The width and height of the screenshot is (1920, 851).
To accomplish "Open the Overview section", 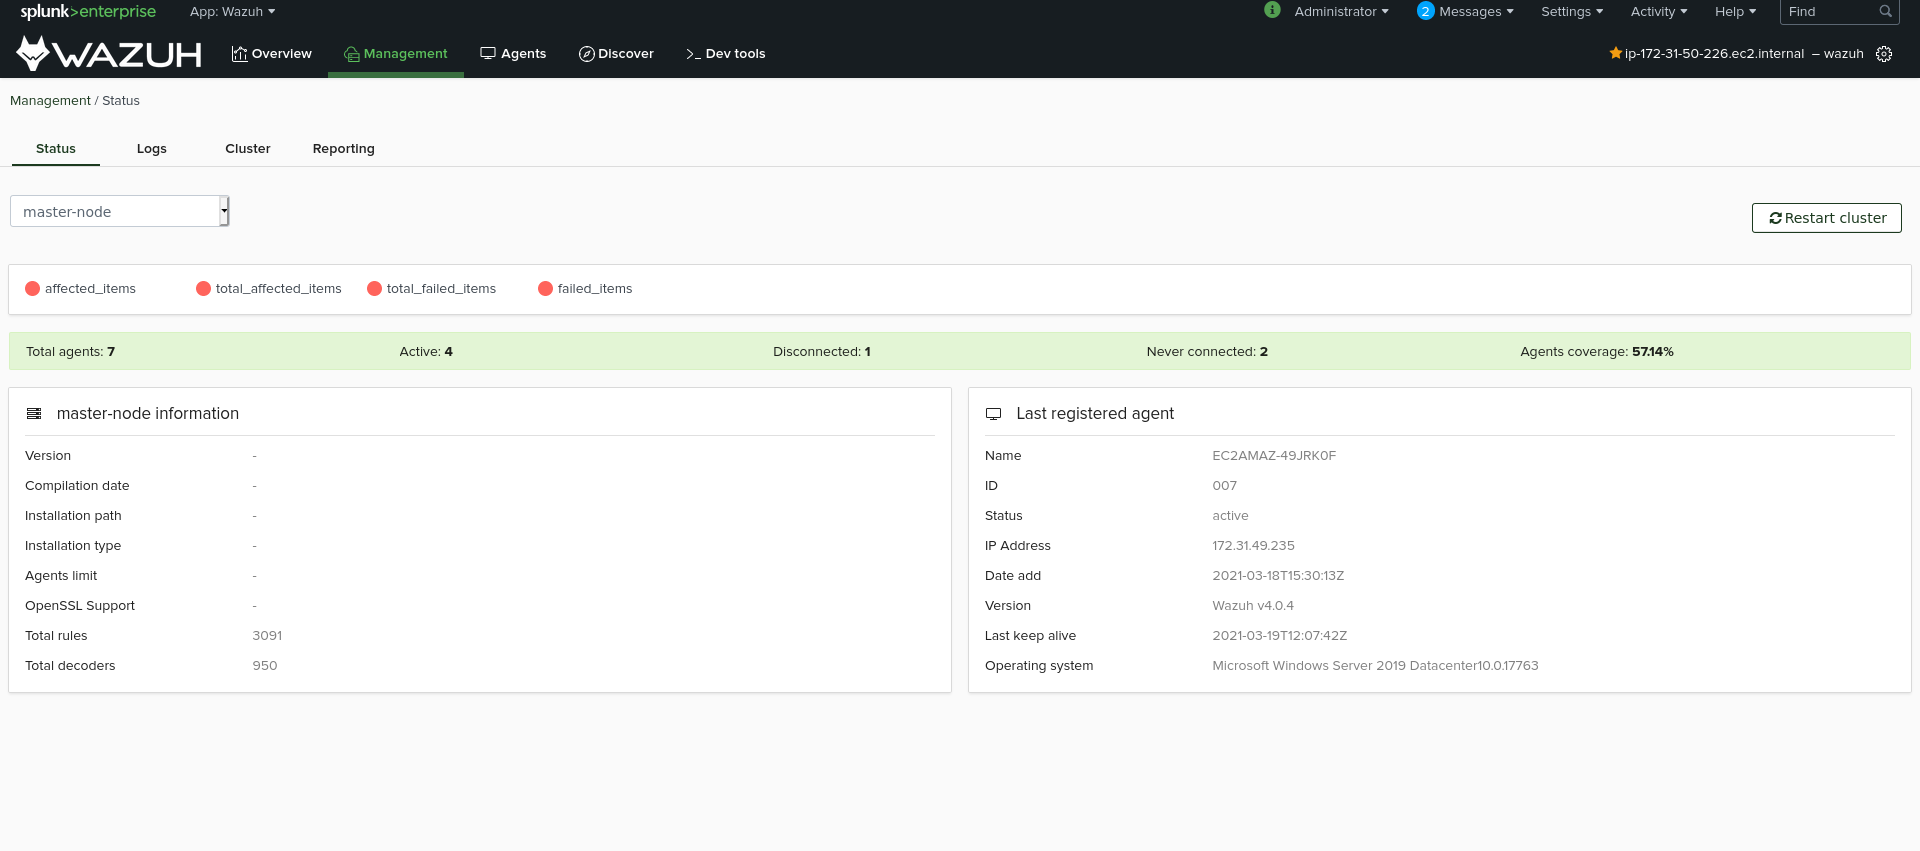I will pyautogui.click(x=271, y=54).
